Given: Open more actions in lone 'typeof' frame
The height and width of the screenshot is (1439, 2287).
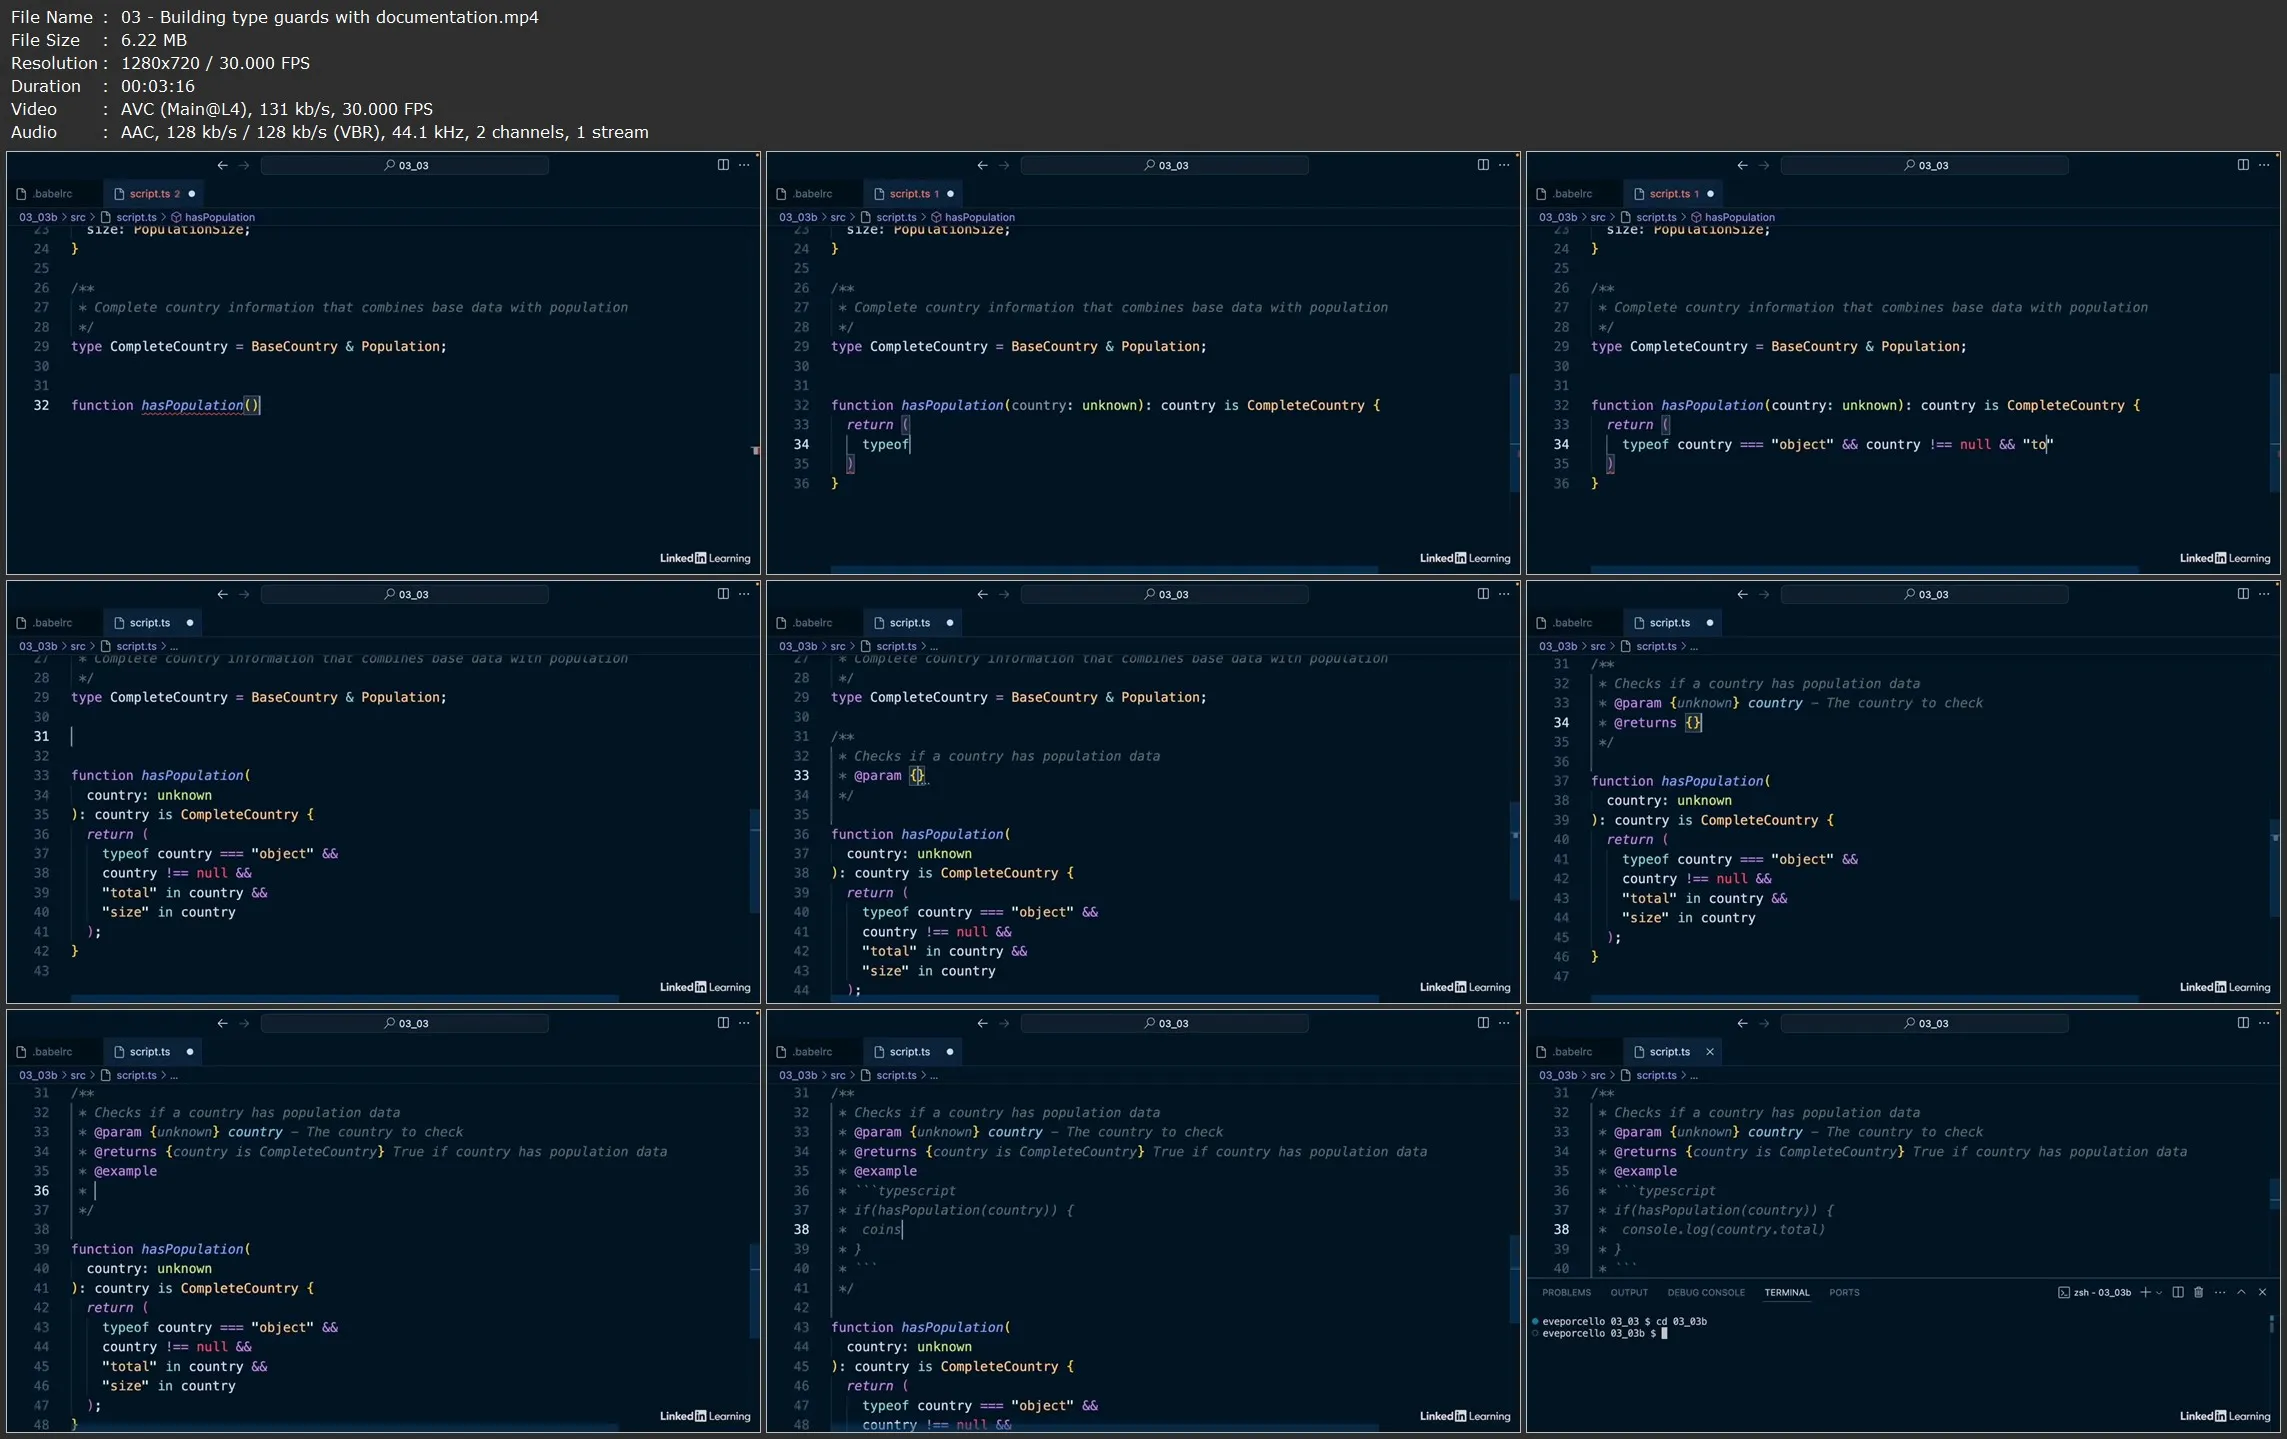Looking at the screenshot, I should [x=1504, y=165].
